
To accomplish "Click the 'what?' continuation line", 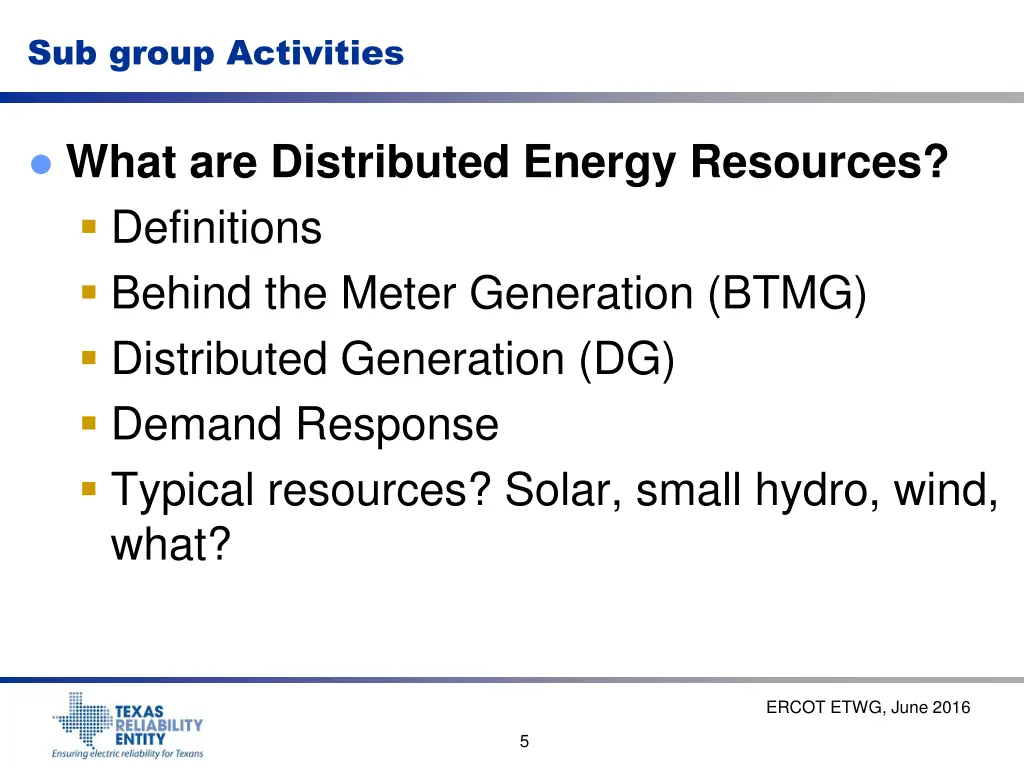I will pyautogui.click(x=171, y=543).
